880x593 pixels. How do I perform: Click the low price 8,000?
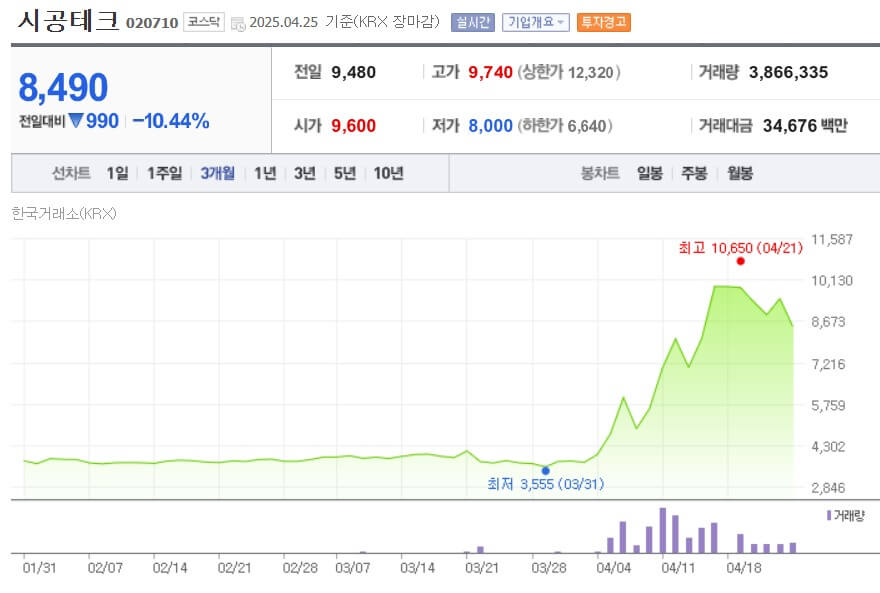coord(491,126)
